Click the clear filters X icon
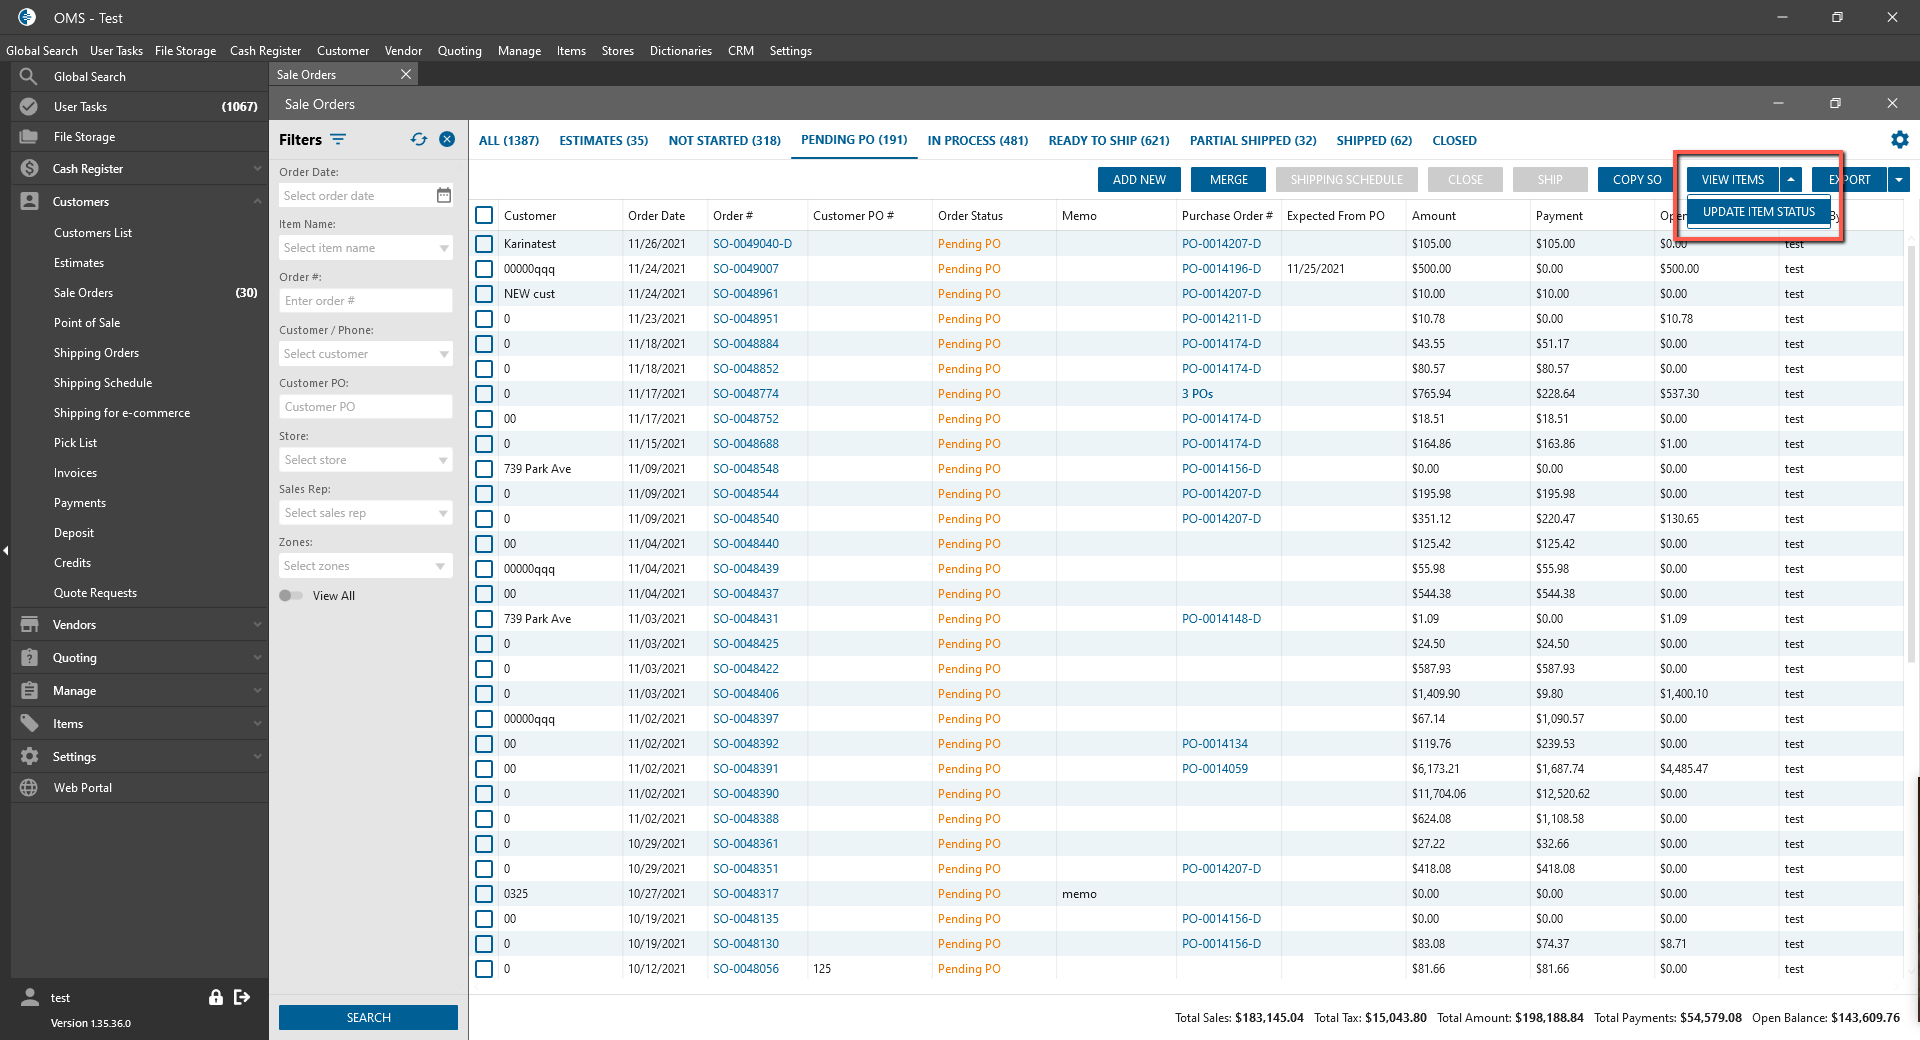 [447, 140]
